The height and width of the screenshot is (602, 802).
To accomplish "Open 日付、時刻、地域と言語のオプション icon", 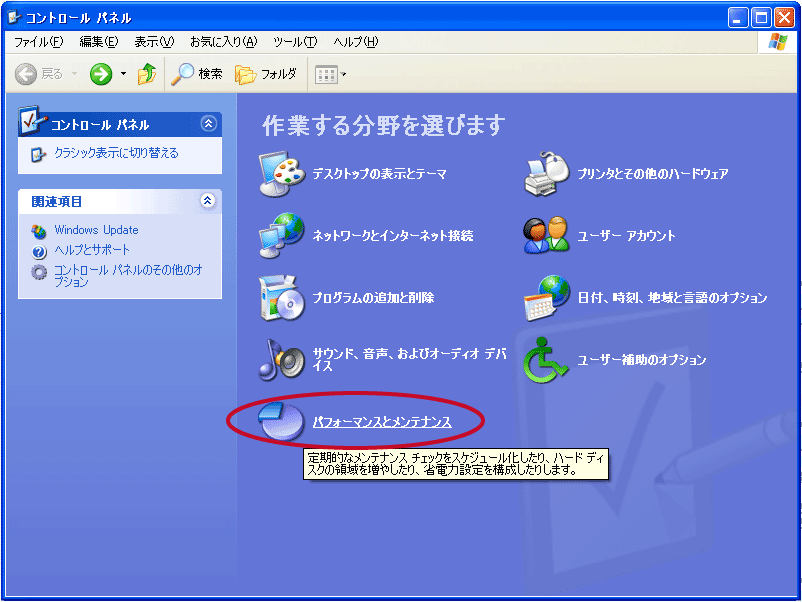I will [x=547, y=298].
